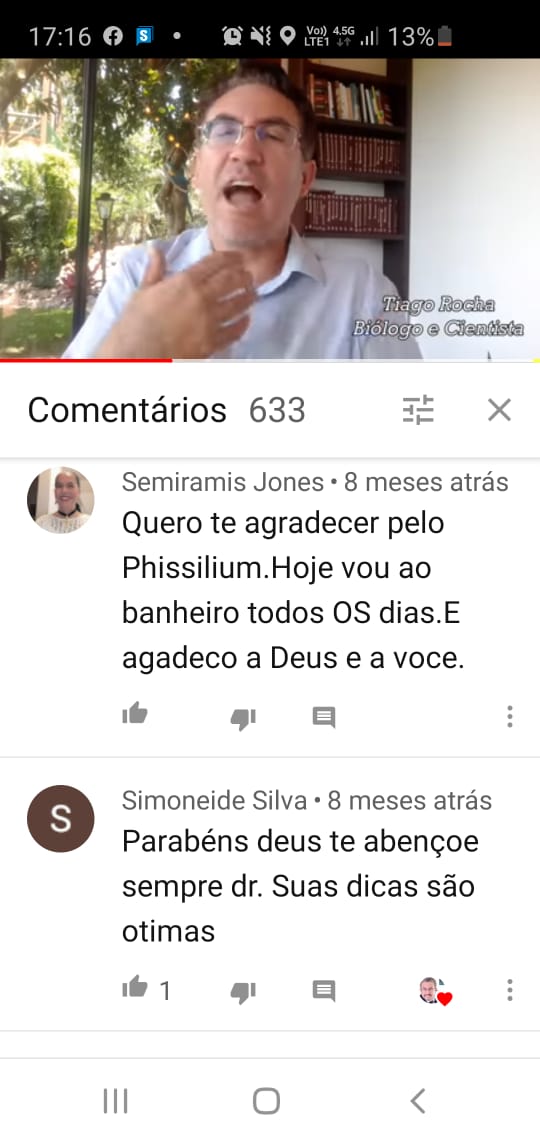Viewport: 540px width, 1140px height.
Task: Reply to Semiramis Jones' comment
Action: (323, 718)
